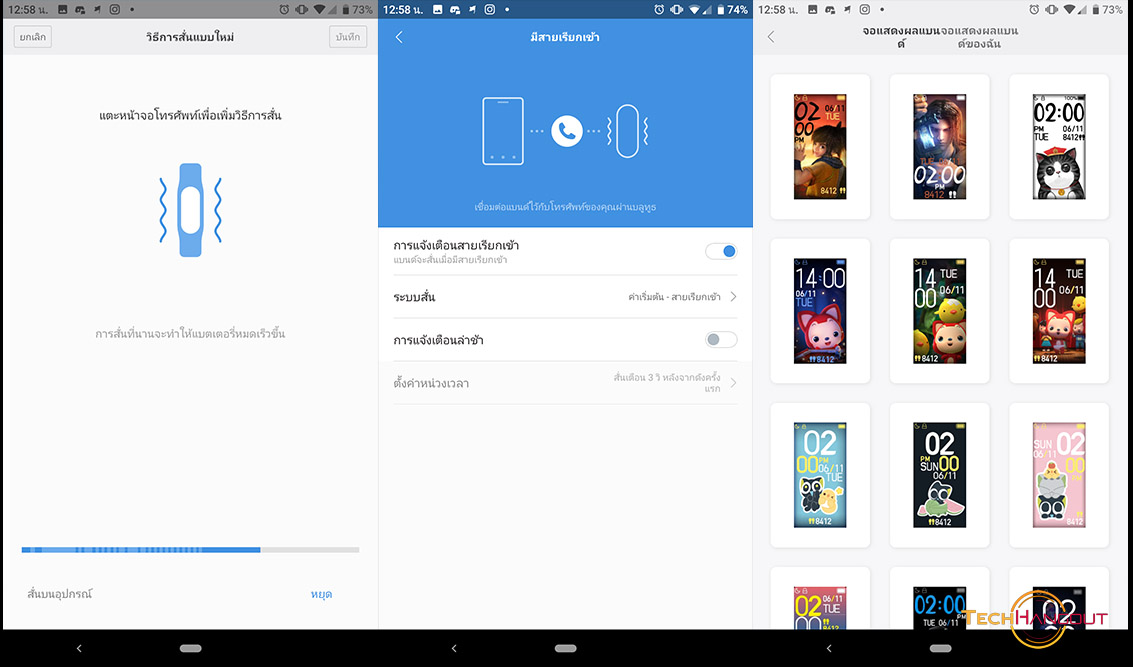Tap the ยกเลิก cancel button
This screenshot has height=667, width=1133.
(33, 37)
